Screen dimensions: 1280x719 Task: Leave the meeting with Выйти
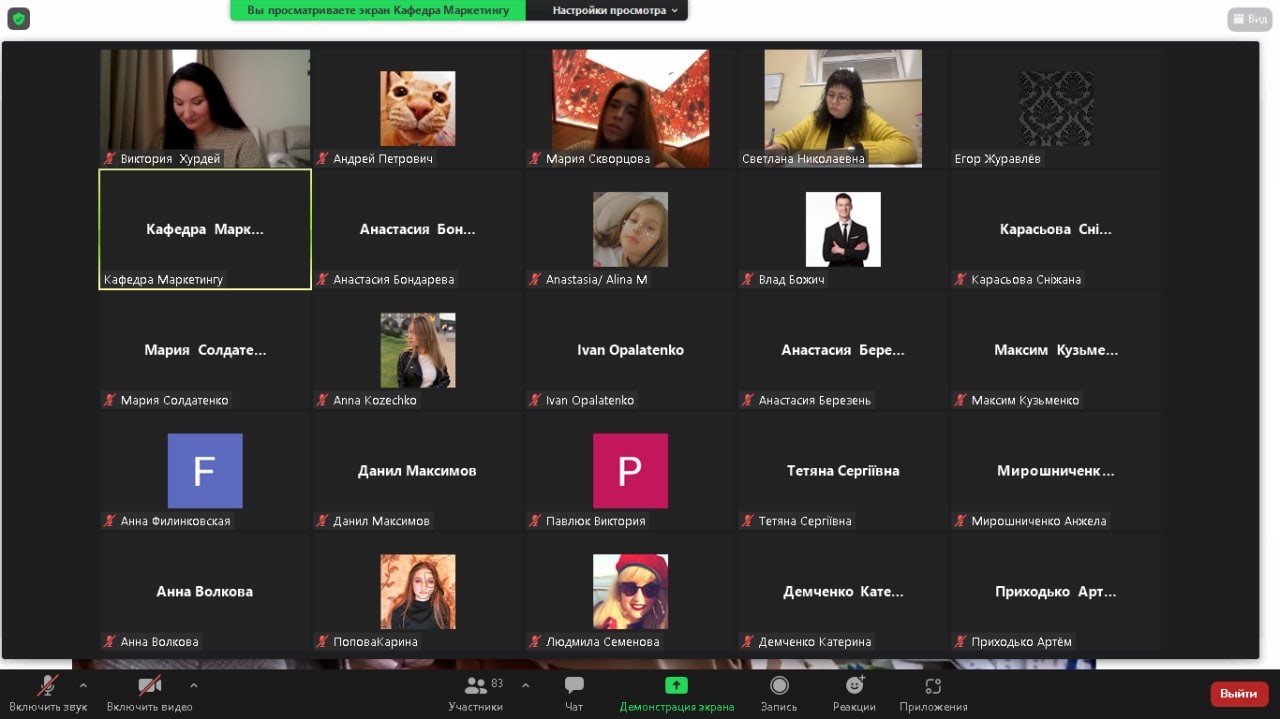click(x=1238, y=694)
